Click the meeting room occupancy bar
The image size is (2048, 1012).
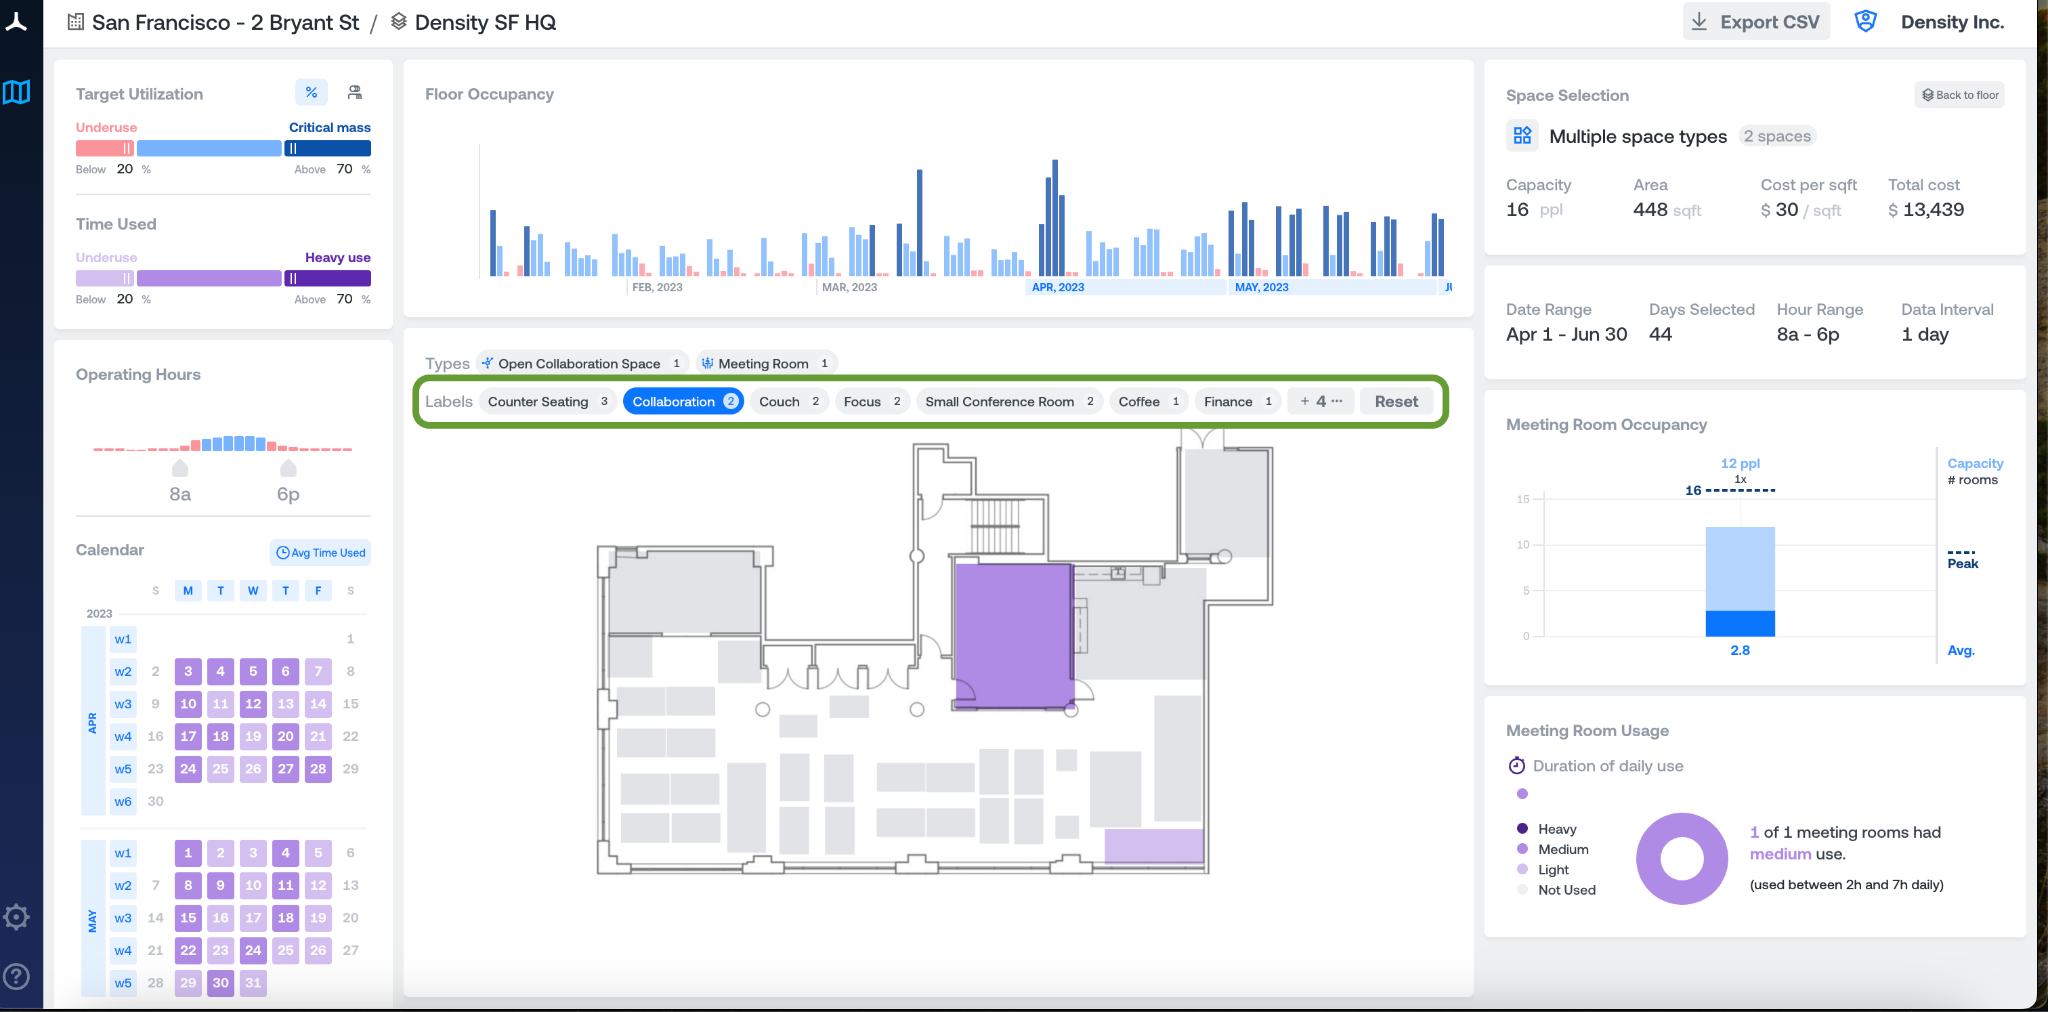pyautogui.click(x=1740, y=581)
